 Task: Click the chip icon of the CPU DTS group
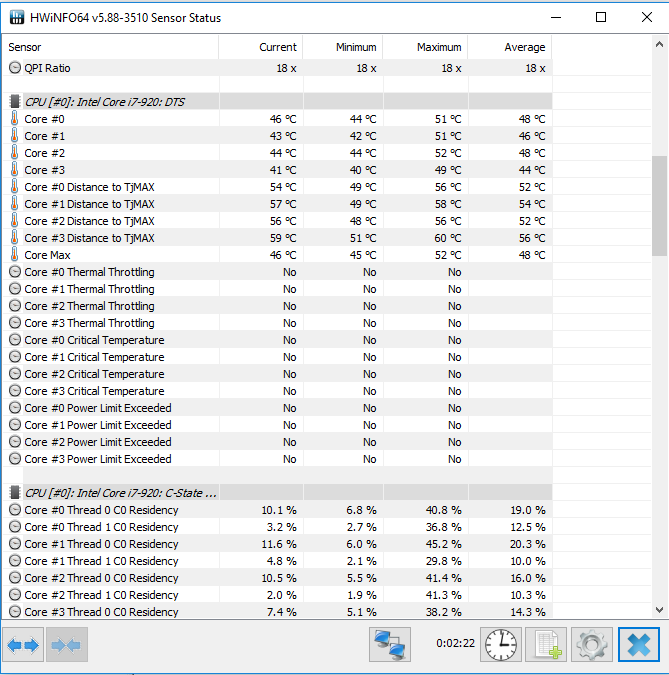15,102
